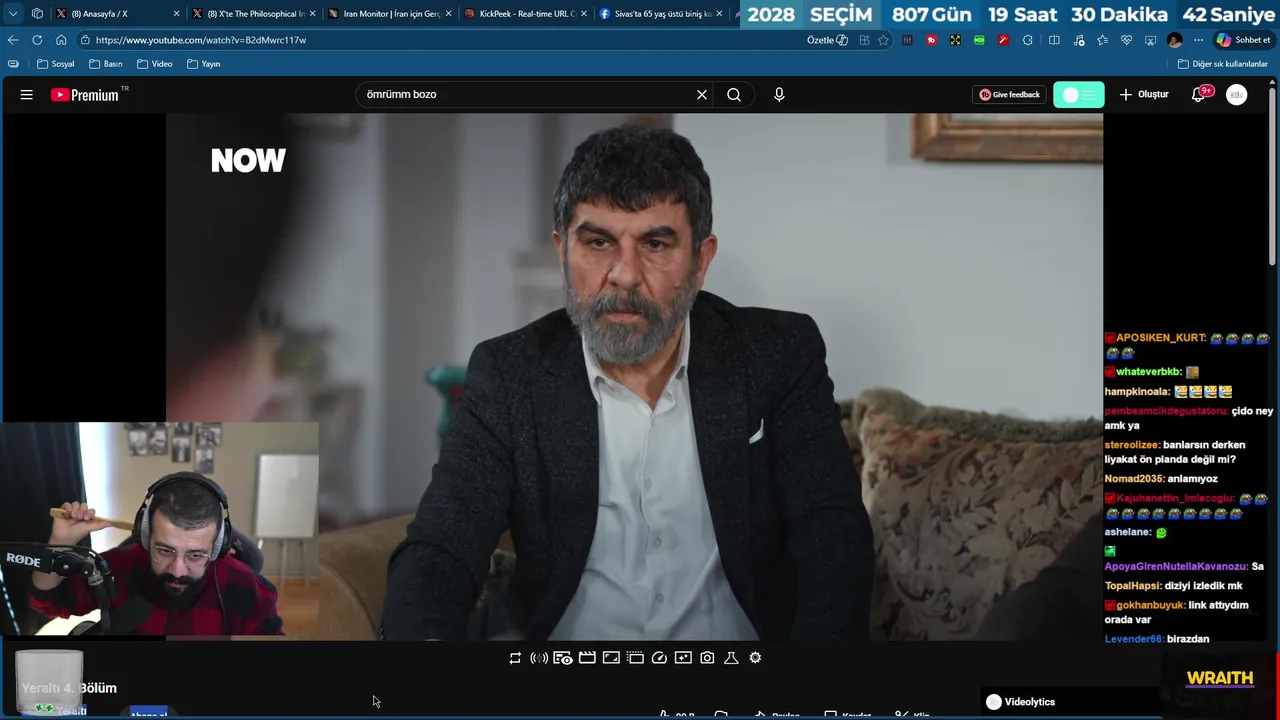The width and height of the screenshot is (1280, 720).
Task: Open the Yayın bookmarks folder
Action: pyautogui.click(x=203, y=64)
